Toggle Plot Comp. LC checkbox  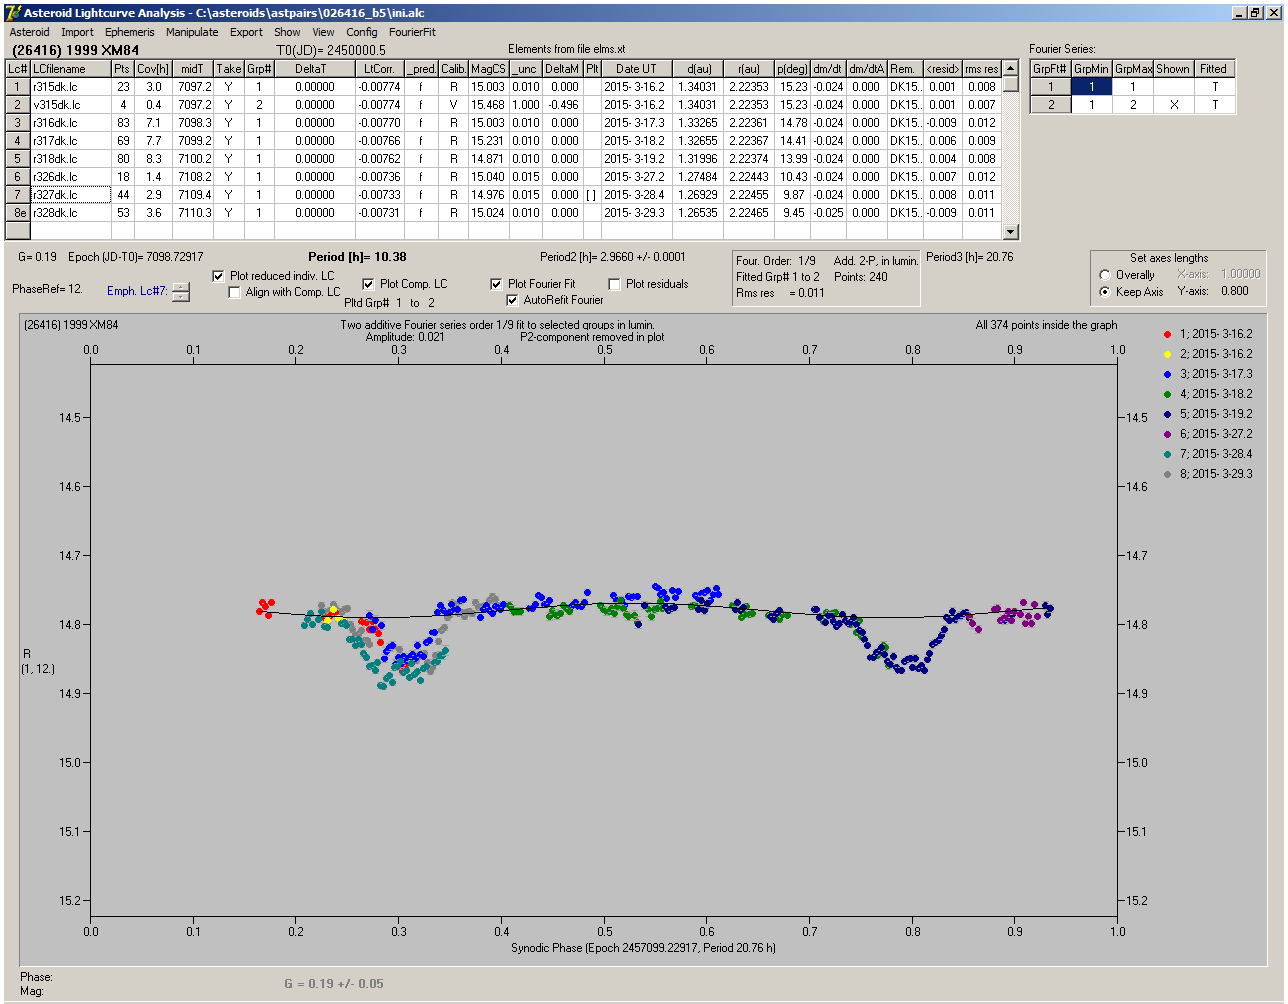tap(368, 284)
